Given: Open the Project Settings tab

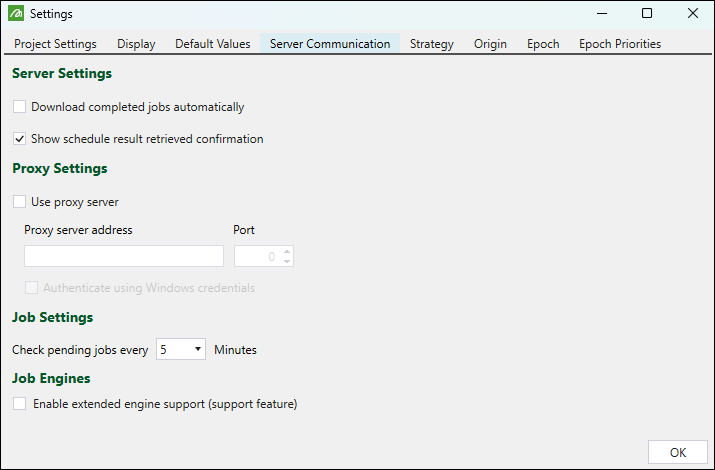Looking at the screenshot, I should tap(55, 44).
